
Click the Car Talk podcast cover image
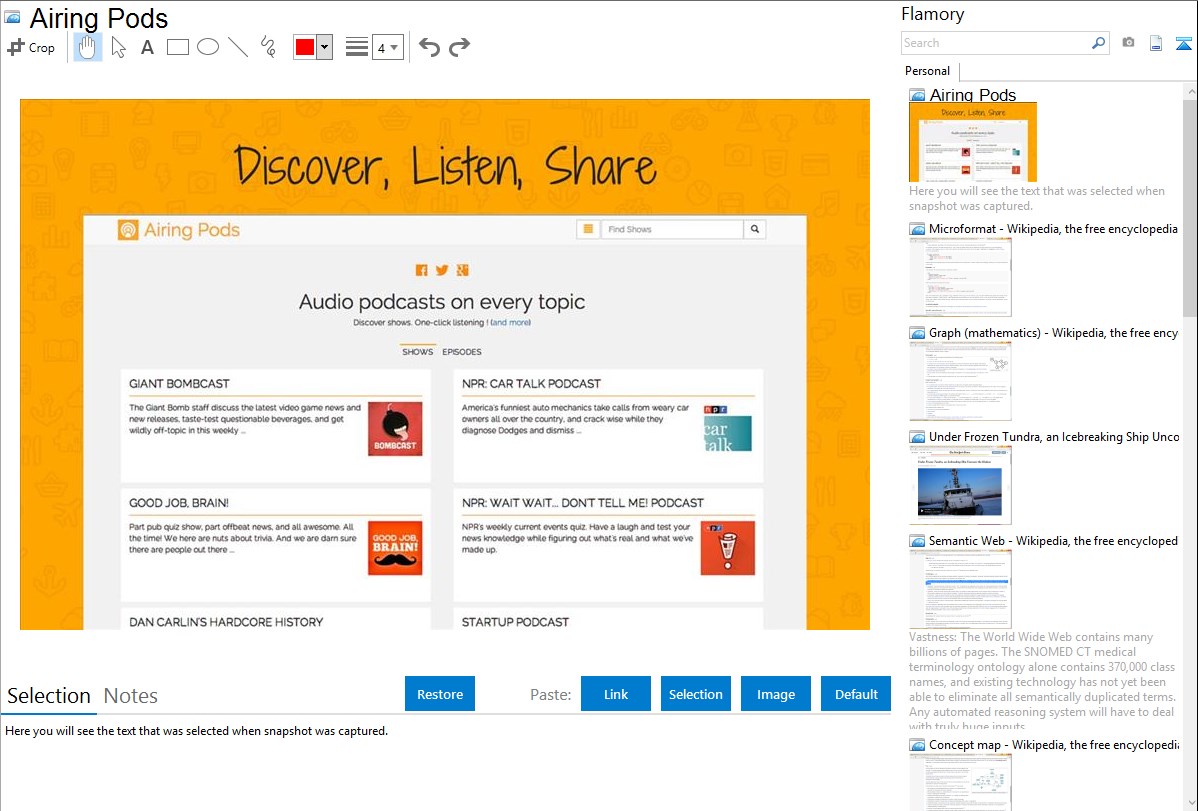[728, 429]
